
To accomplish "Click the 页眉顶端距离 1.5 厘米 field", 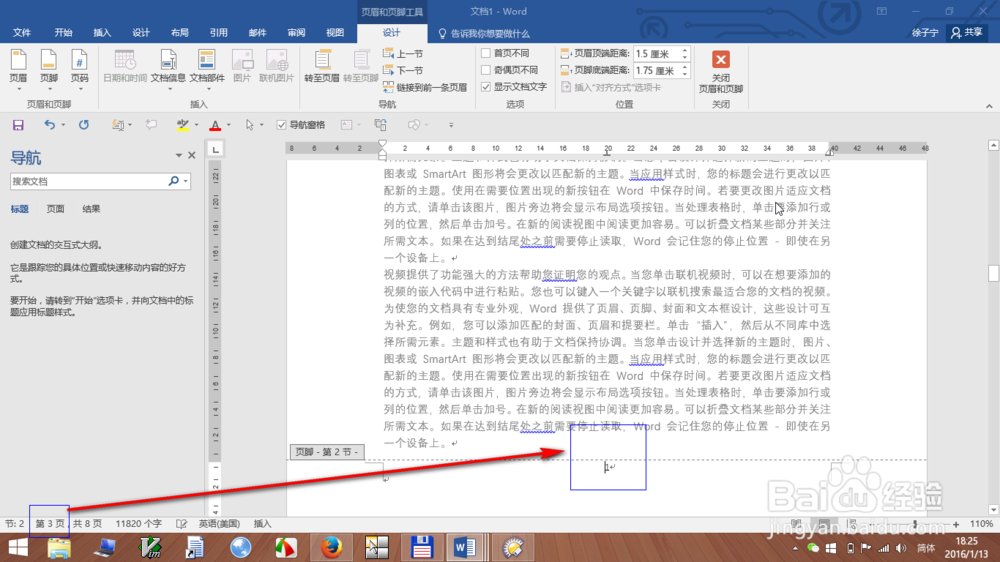I will click(x=657, y=54).
